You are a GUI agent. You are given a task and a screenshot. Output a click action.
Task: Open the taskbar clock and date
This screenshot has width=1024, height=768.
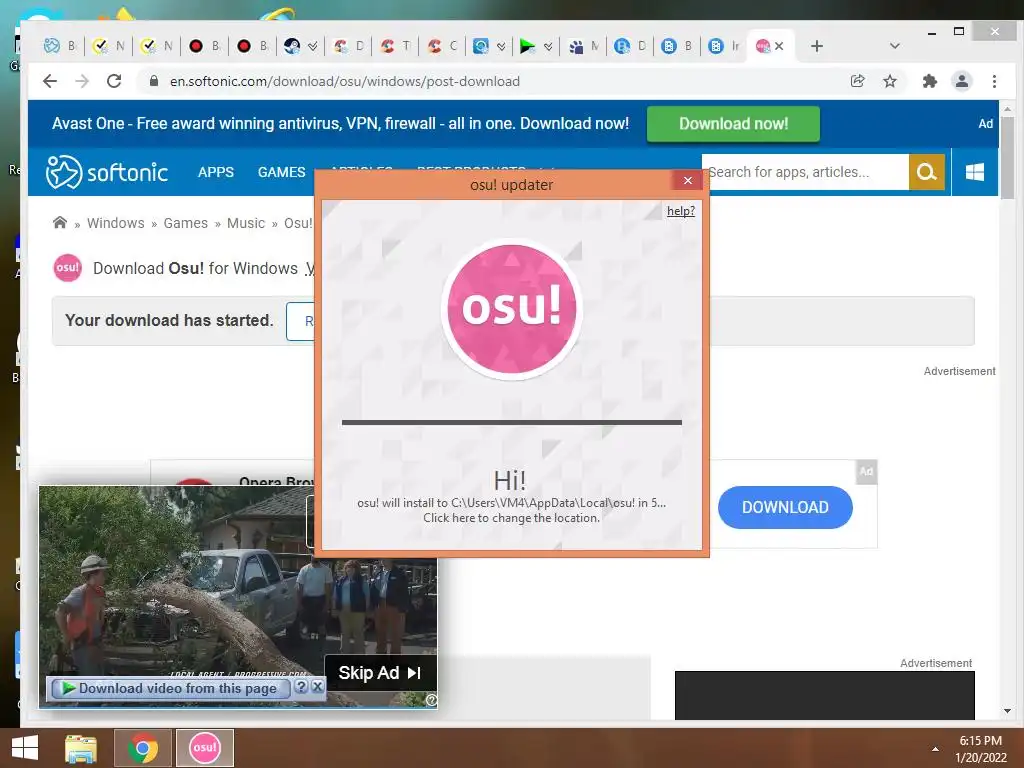click(x=981, y=749)
